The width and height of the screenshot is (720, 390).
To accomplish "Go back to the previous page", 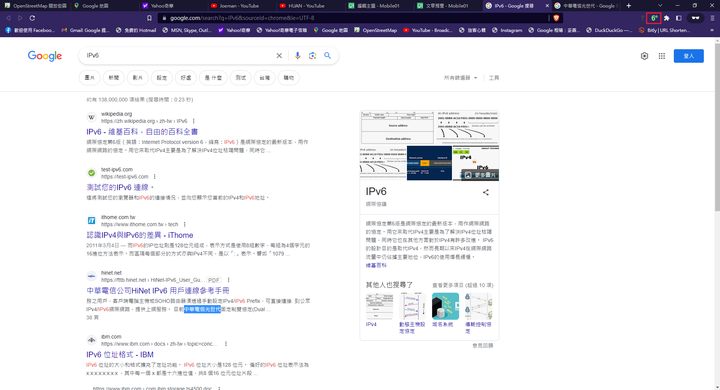I will pos(8,18).
